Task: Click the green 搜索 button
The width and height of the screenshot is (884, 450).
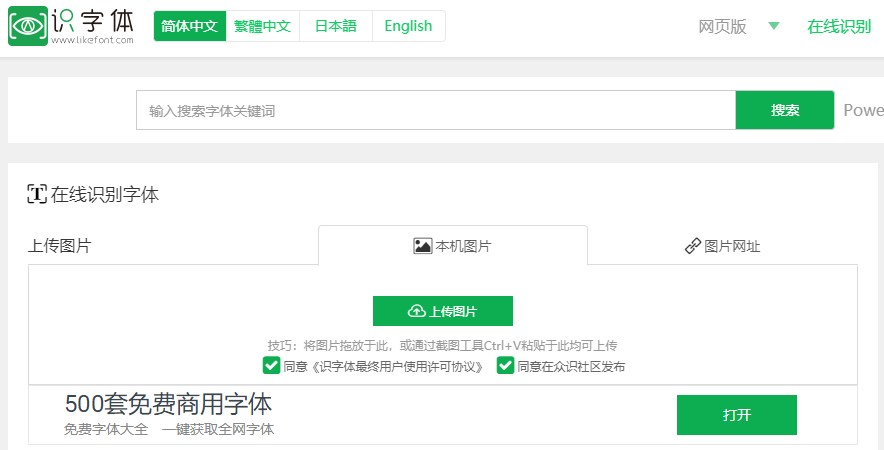Action: click(x=785, y=110)
